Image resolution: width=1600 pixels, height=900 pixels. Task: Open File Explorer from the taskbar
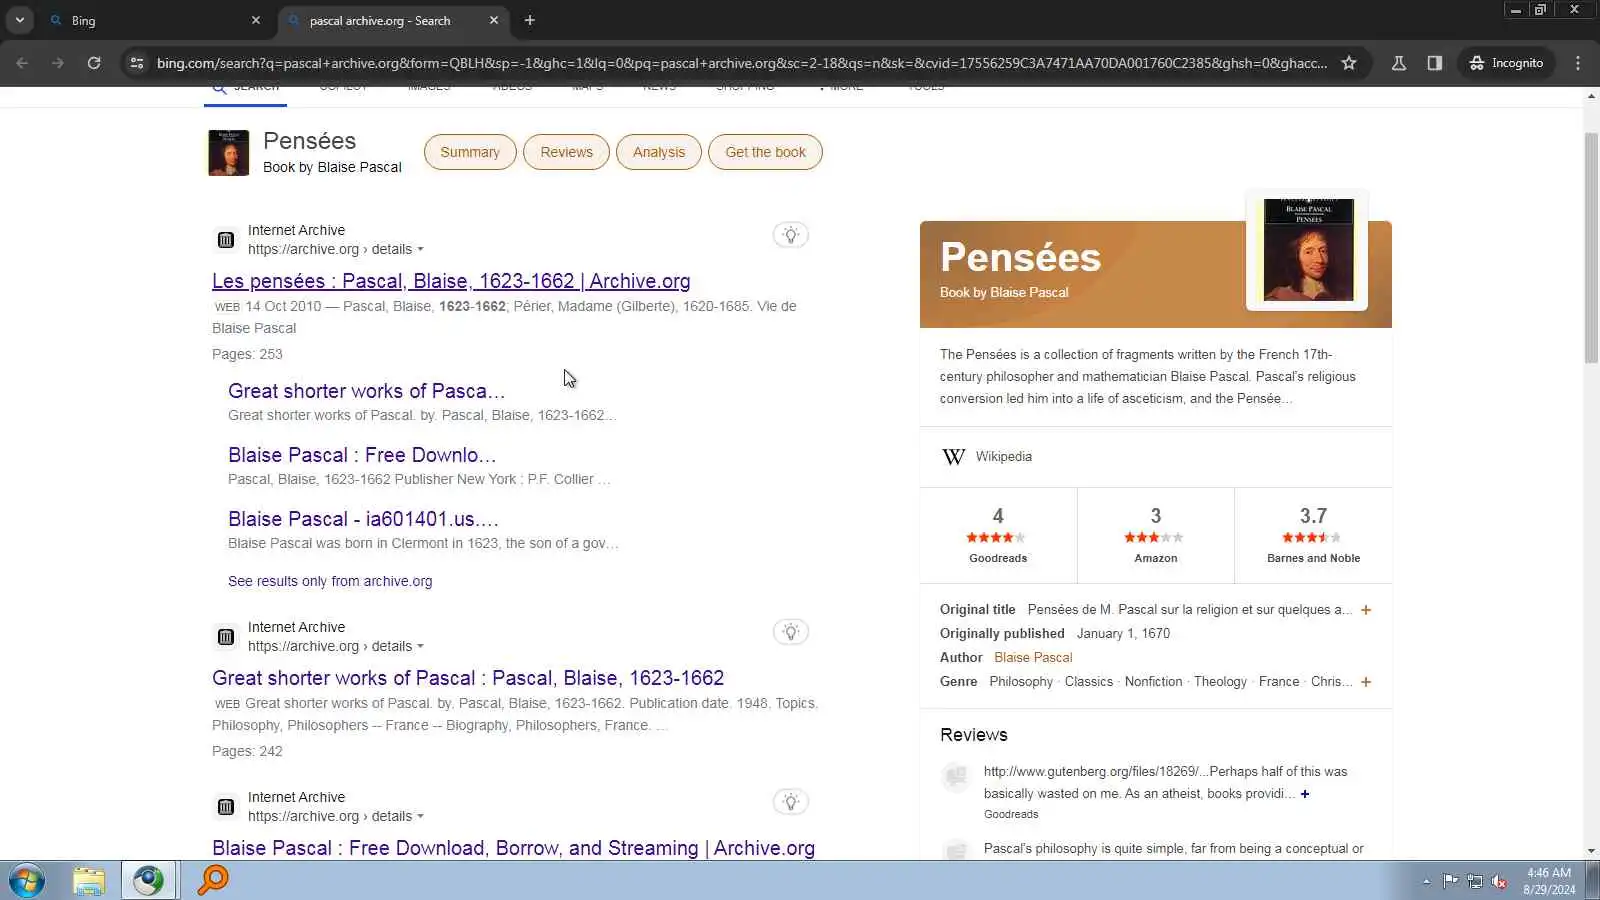(89, 881)
